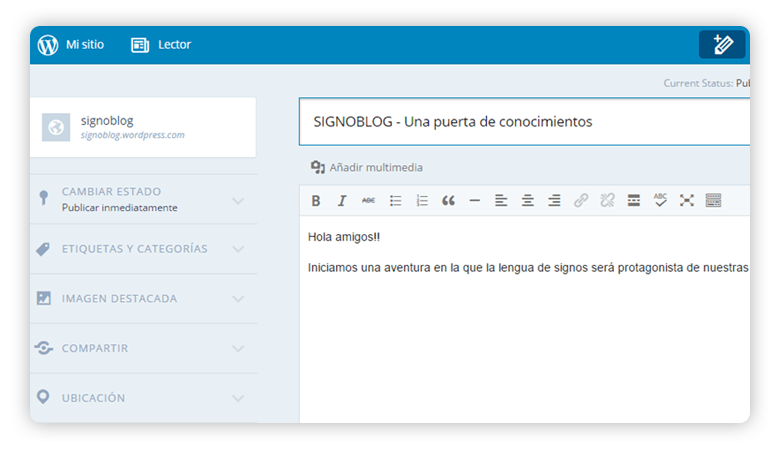Apply blockquote formatting
The height and width of the screenshot is (450, 780).
point(448,200)
